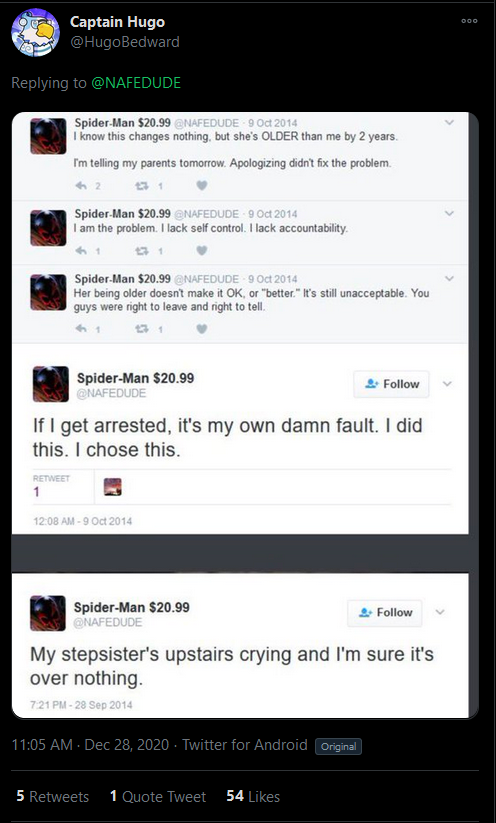The width and height of the screenshot is (496, 823).
Task: Click the Original badge beside Twitter for Android
Action: pos(339,746)
